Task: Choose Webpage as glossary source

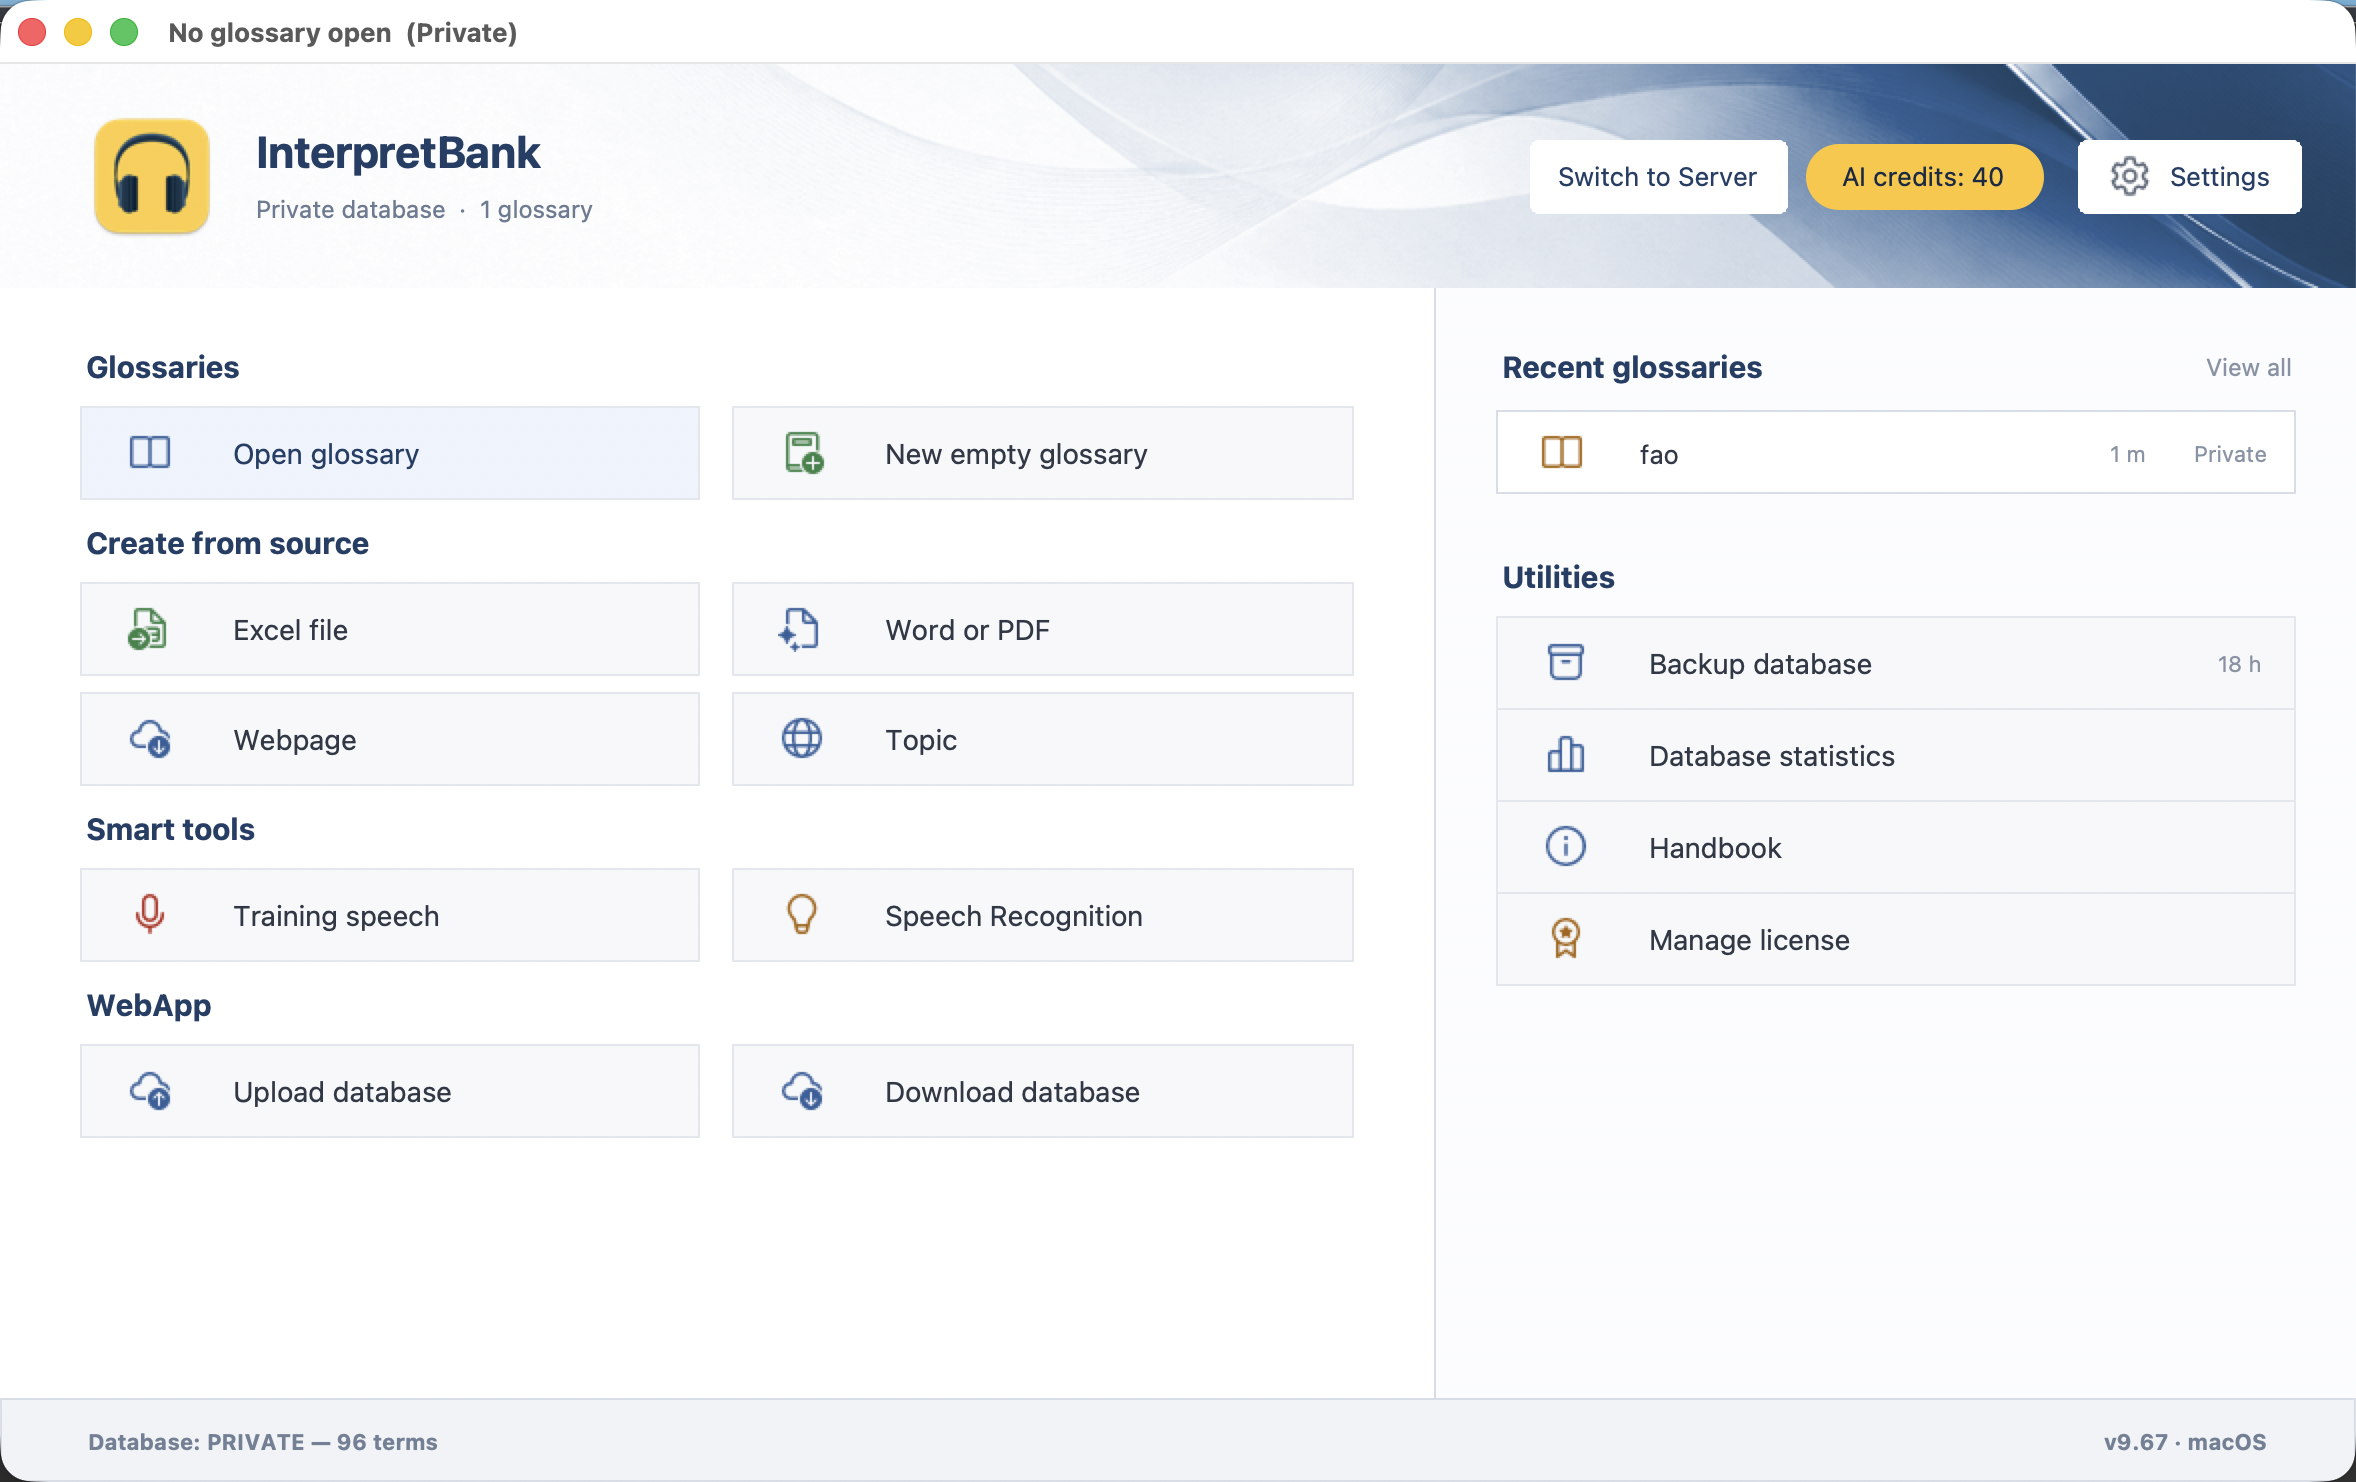Action: (x=390, y=739)
